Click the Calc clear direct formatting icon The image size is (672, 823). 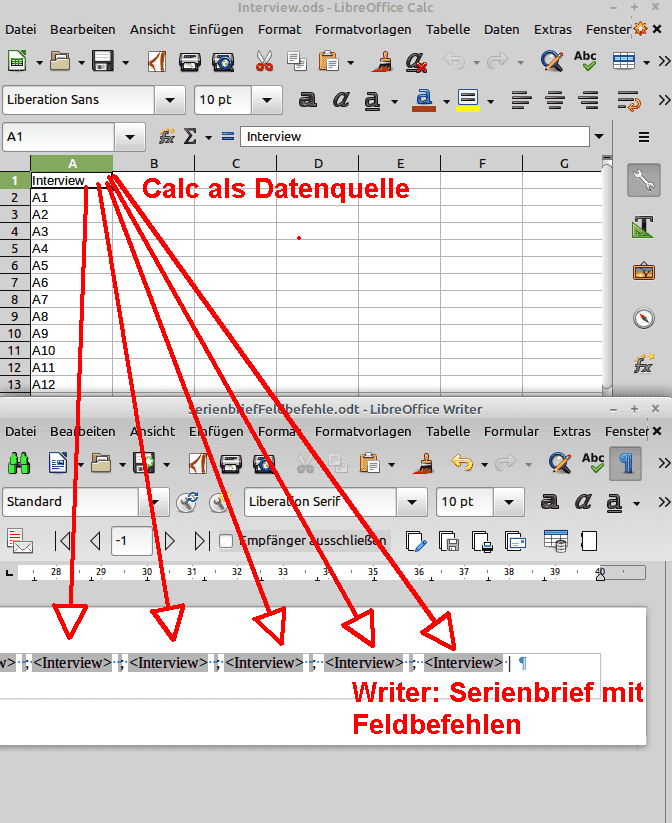point(416,62)
